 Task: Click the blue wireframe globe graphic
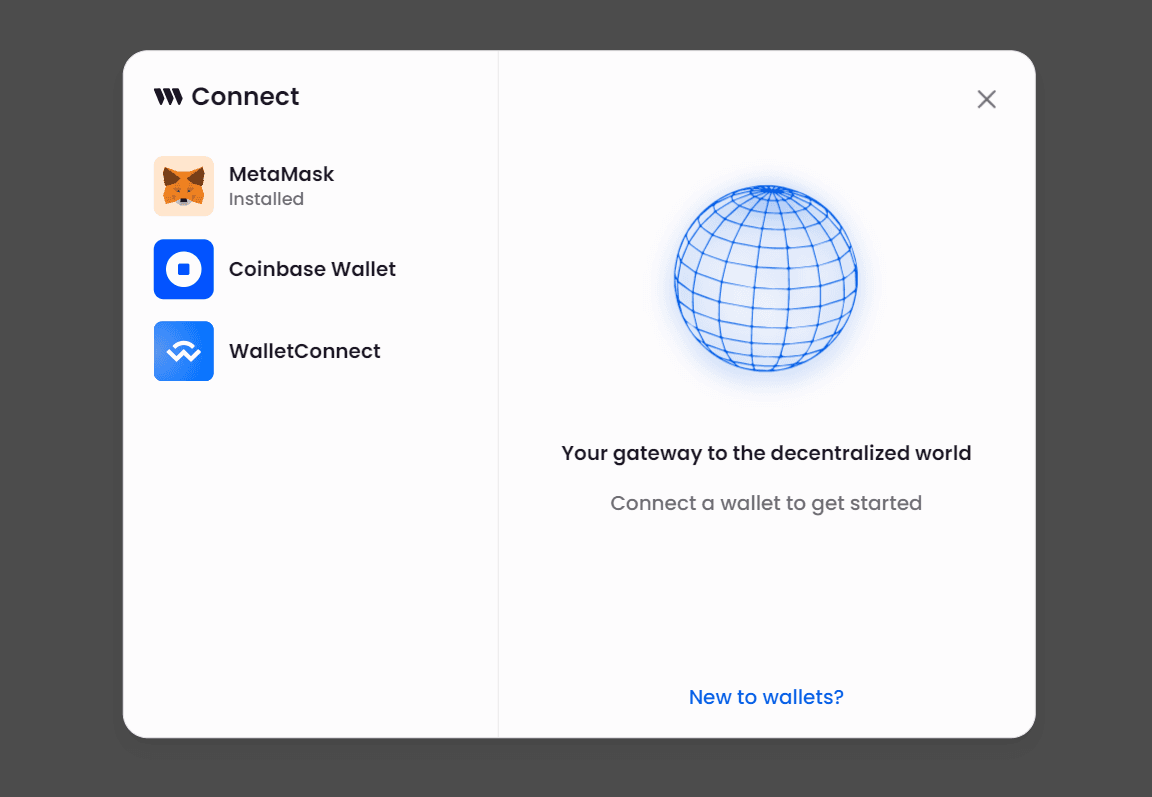click(766, 278)
